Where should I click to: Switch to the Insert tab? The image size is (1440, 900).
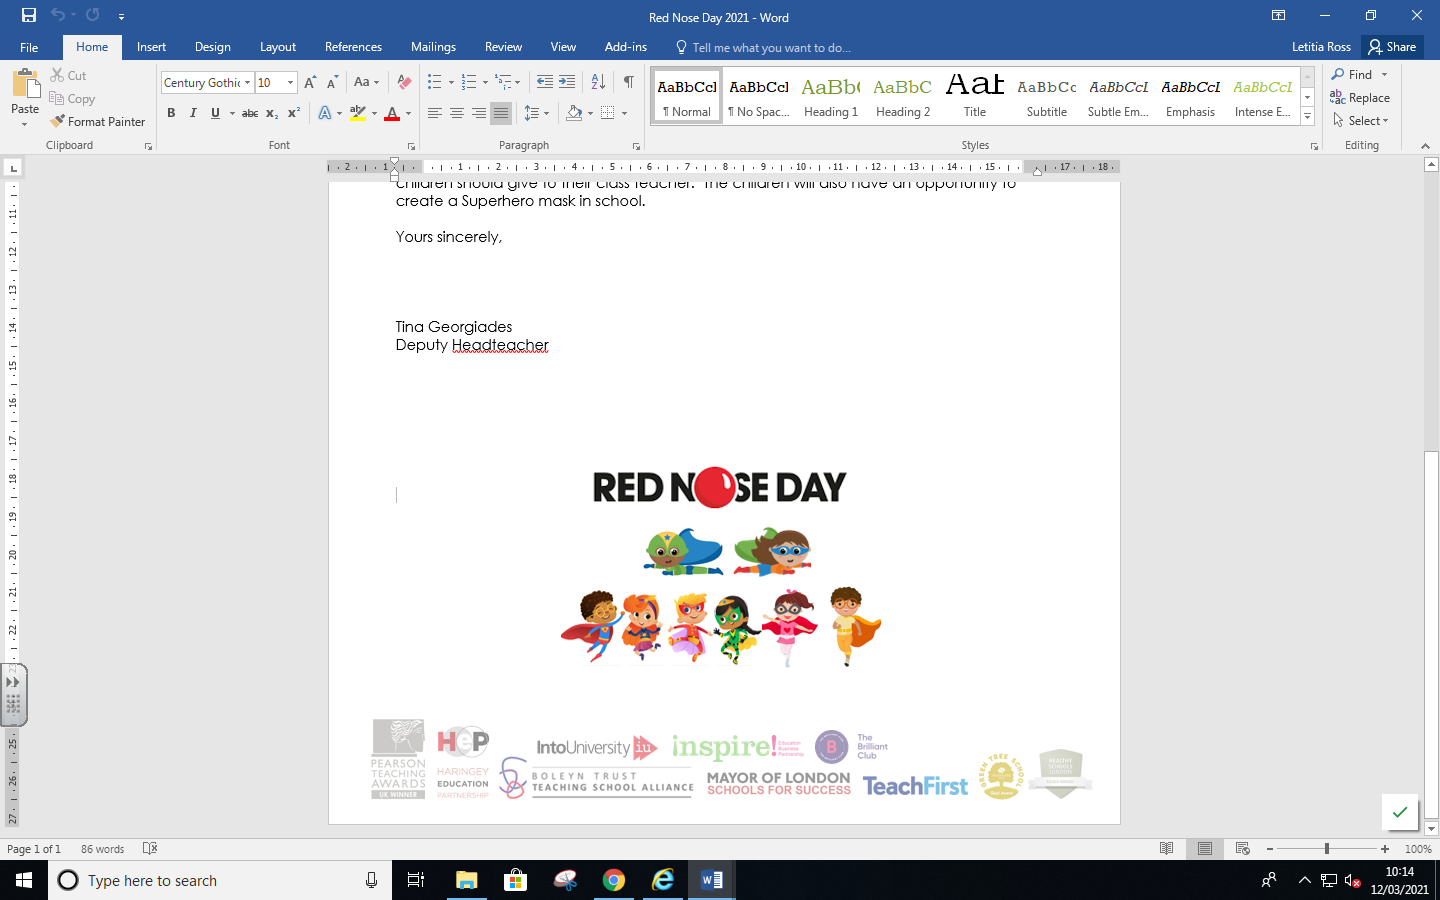(x=151, y=47)
